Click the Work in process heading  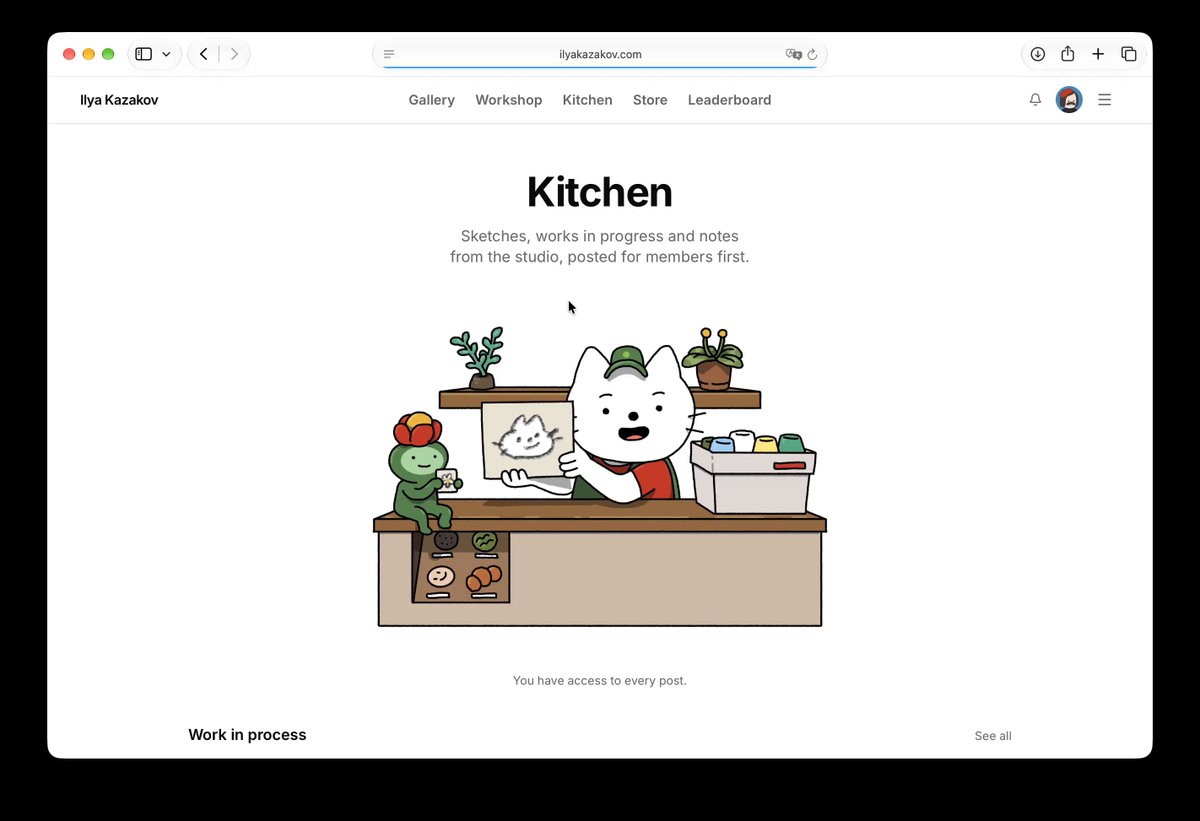248,735
